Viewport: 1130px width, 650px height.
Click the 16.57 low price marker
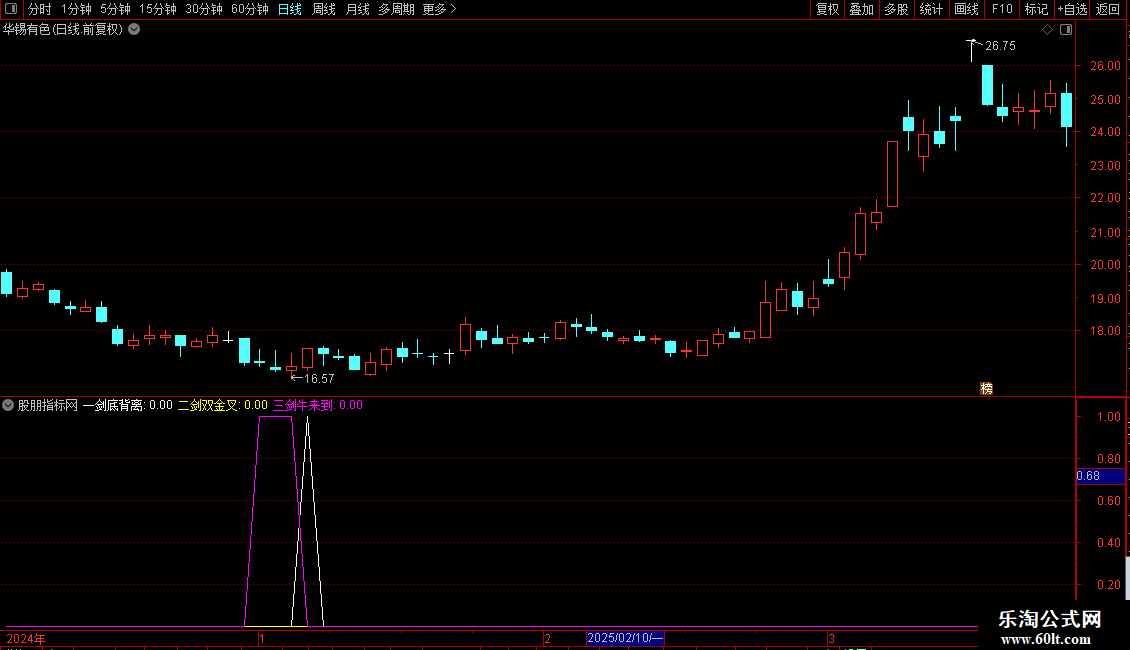319,378
